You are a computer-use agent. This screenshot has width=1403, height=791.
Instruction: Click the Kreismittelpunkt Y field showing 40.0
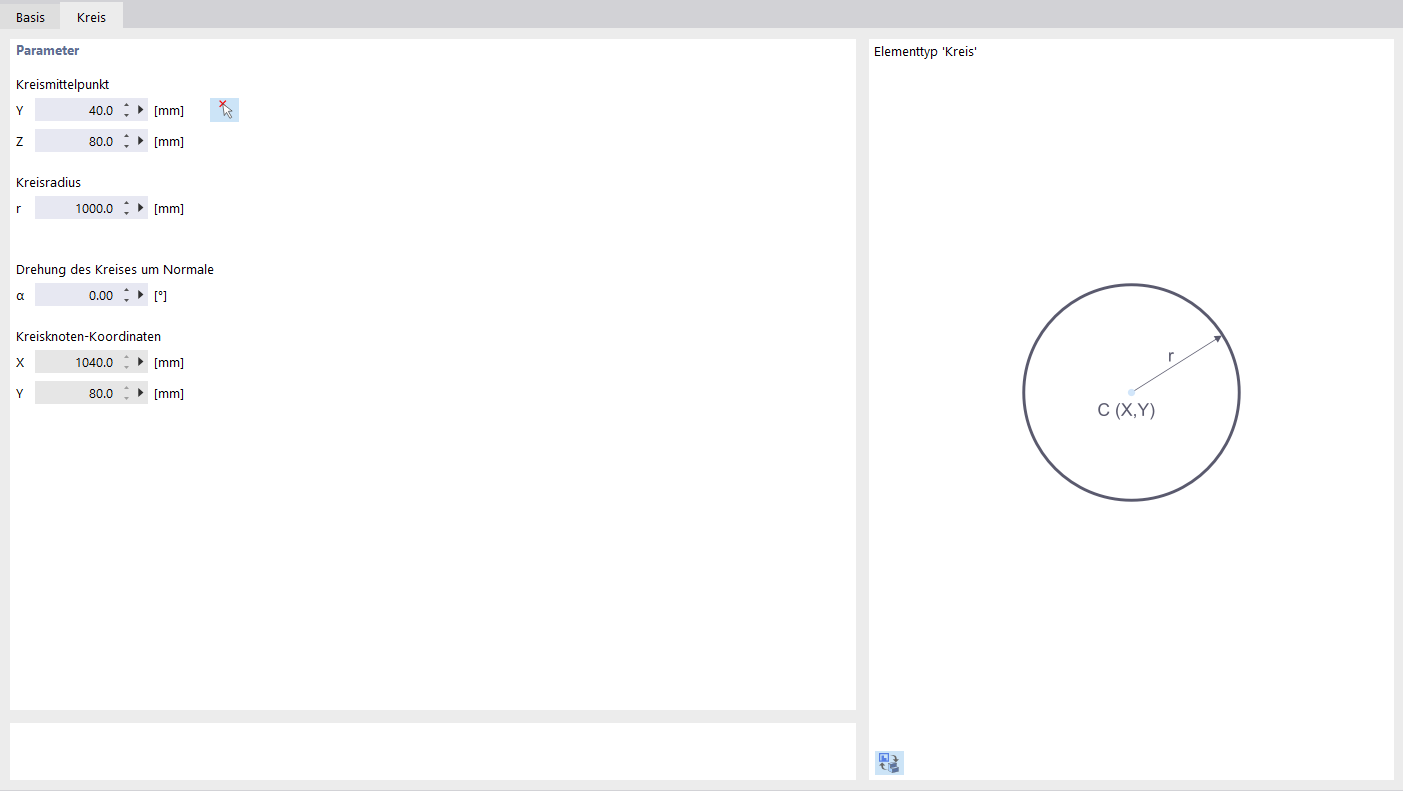(76, 110)
